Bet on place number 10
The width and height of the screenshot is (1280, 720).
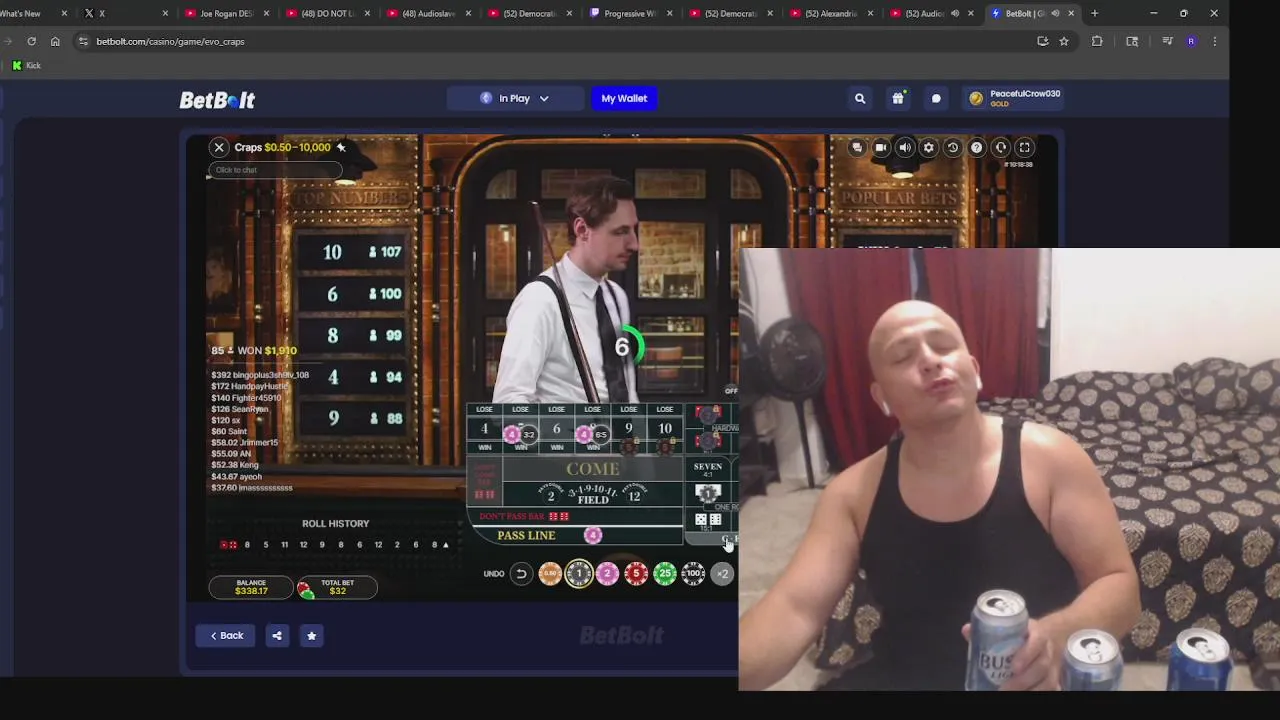(x=665, y=429)
